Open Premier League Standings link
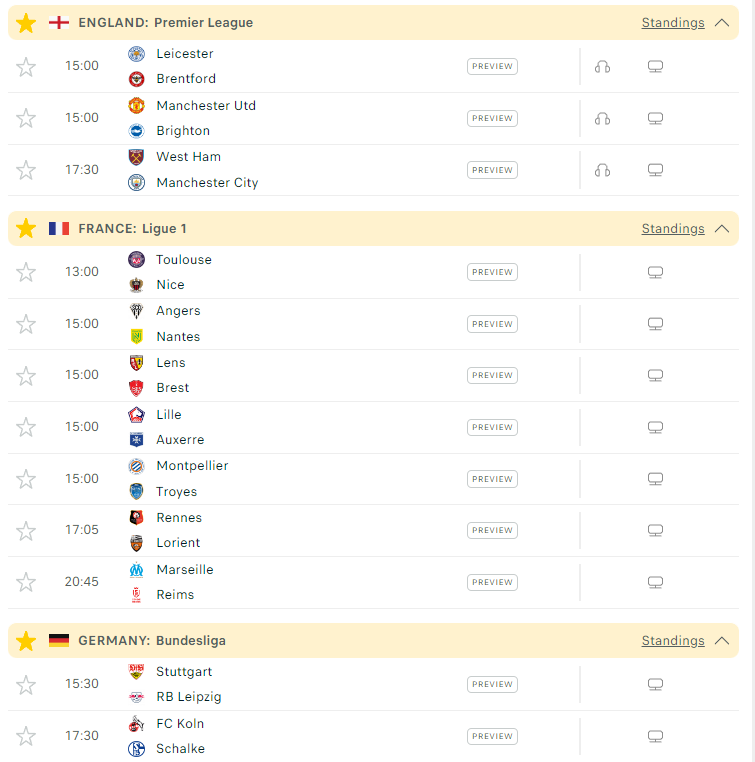The height and width of the screenshot is (762, 755). [673, 23]
